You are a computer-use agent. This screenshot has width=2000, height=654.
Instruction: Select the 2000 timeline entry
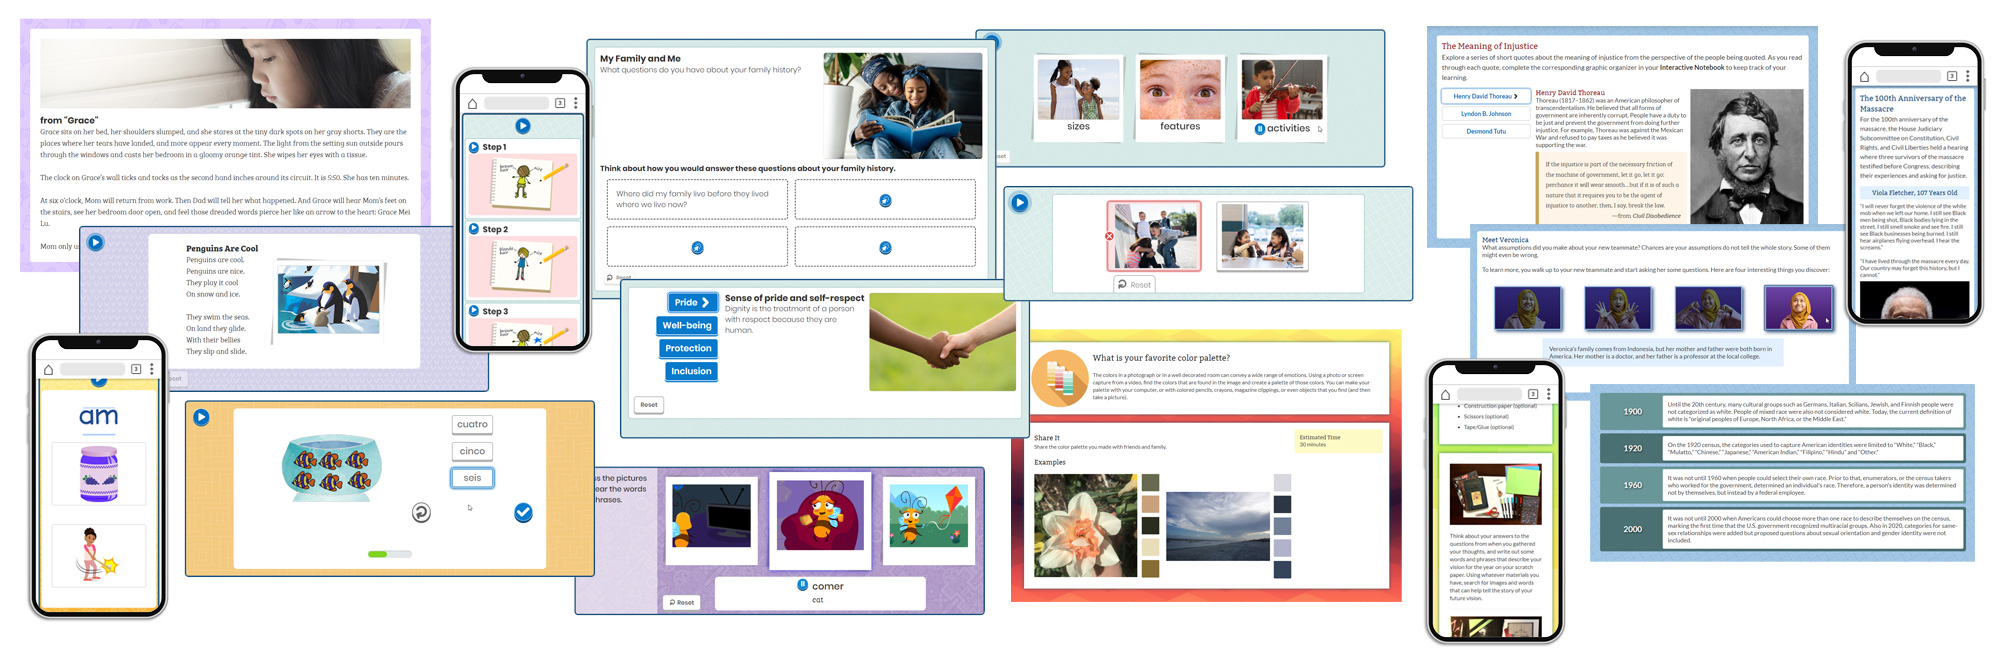point(1782,529)
